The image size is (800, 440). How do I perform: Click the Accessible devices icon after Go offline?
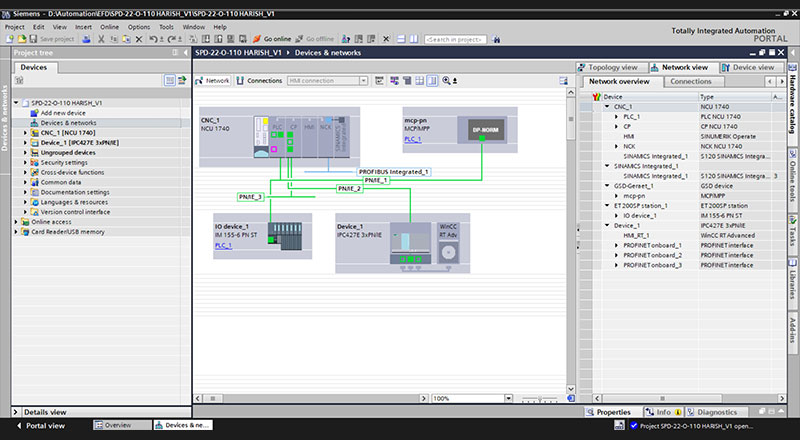tap(346, 39)
